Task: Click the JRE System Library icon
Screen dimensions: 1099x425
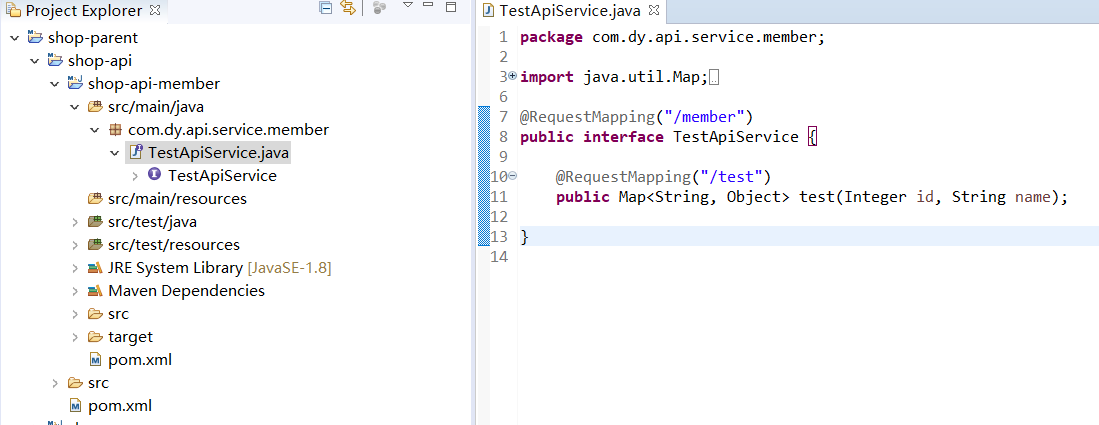Action: point(95,268)
